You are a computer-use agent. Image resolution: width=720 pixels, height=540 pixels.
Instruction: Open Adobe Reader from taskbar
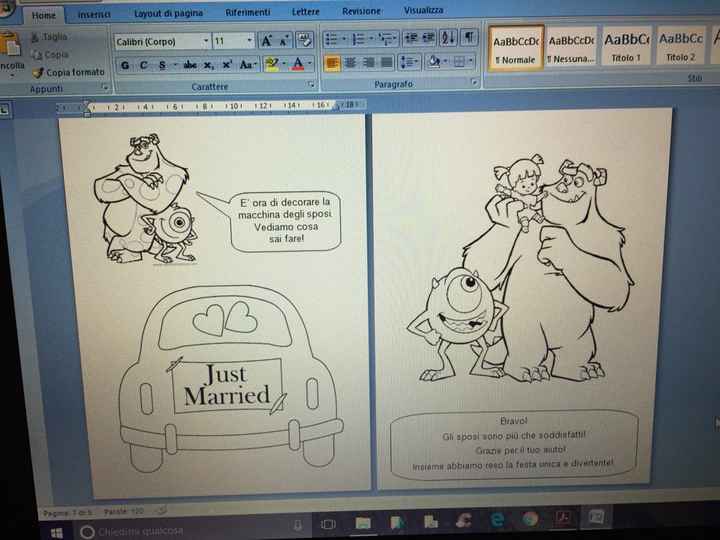563,518
